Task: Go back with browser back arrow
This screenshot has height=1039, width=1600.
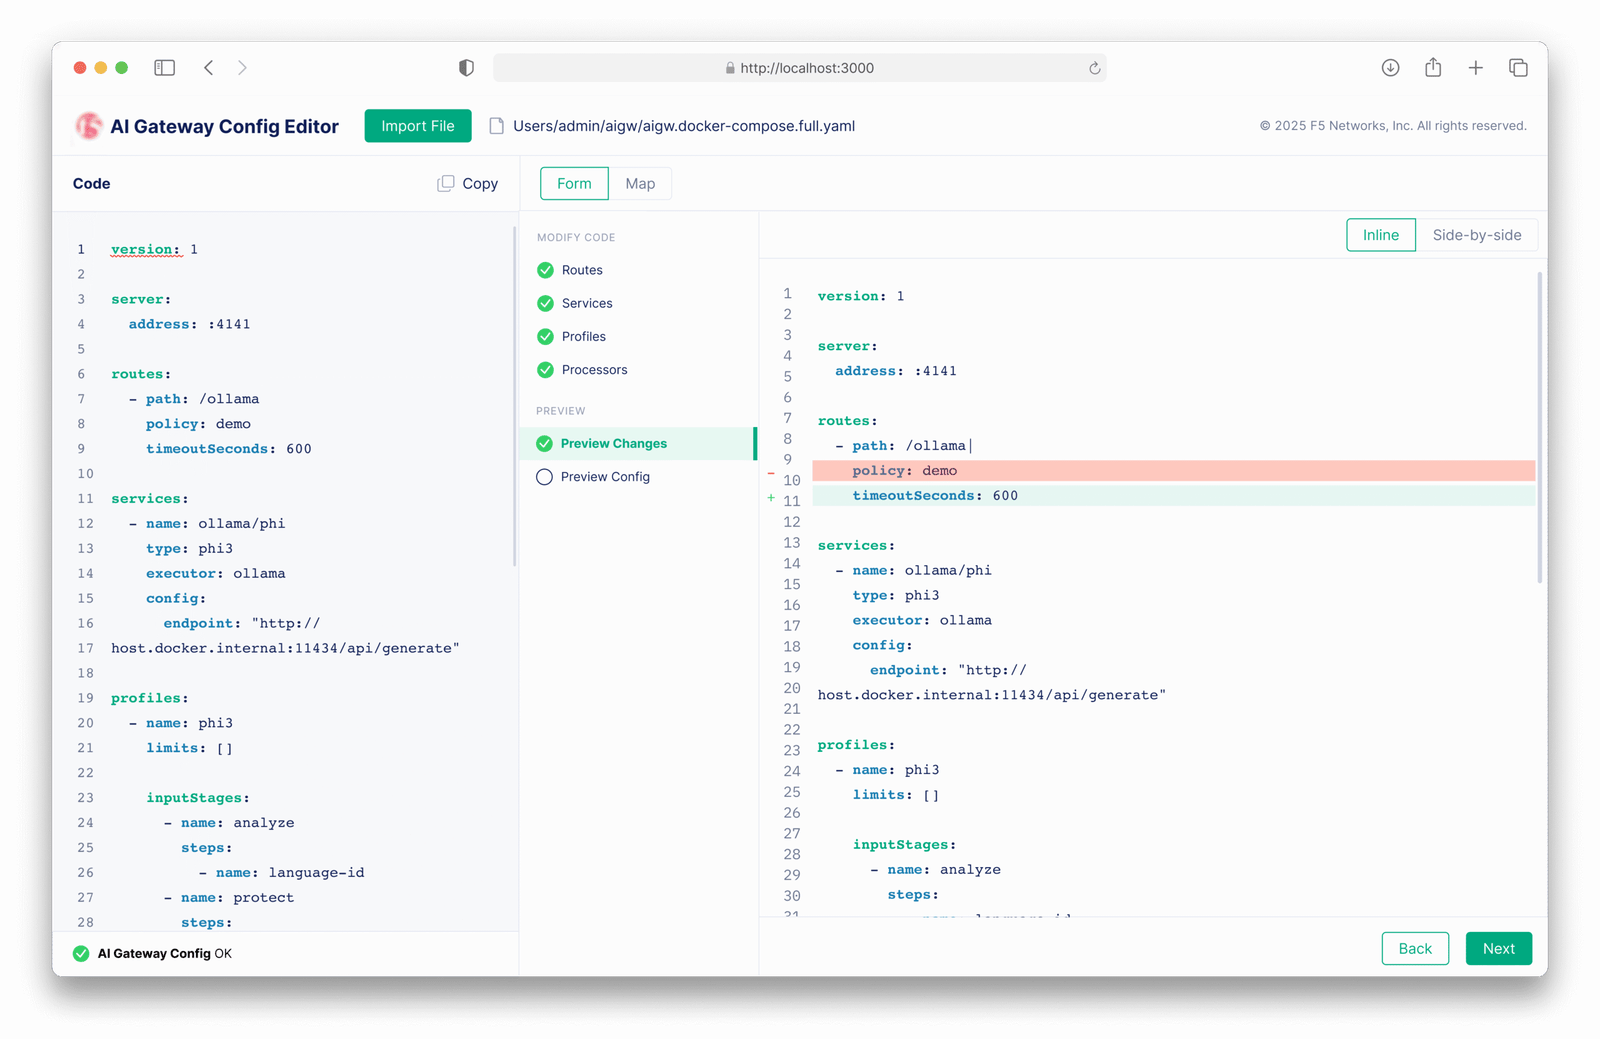Action: tap(209, 68)
